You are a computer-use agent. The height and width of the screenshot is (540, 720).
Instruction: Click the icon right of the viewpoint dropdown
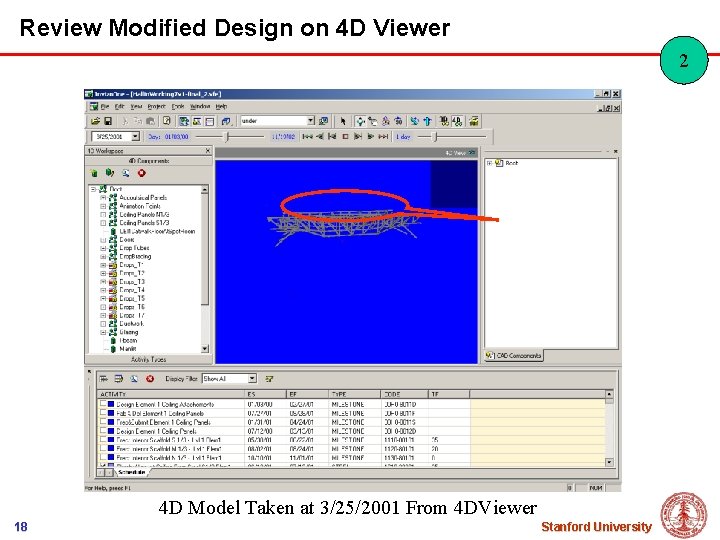pos(324,121)
